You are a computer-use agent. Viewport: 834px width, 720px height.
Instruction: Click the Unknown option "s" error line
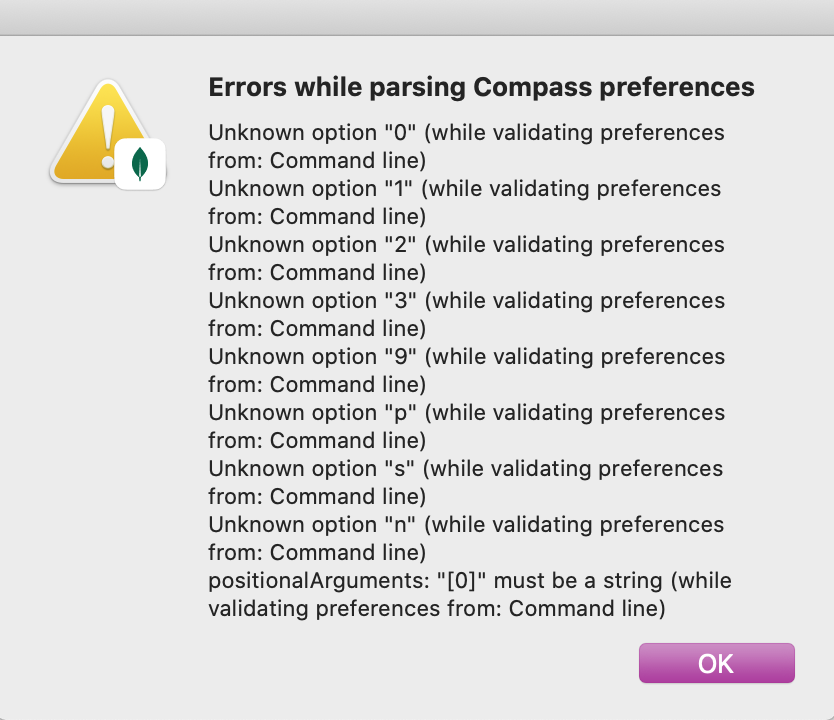[x=465, y=469]
